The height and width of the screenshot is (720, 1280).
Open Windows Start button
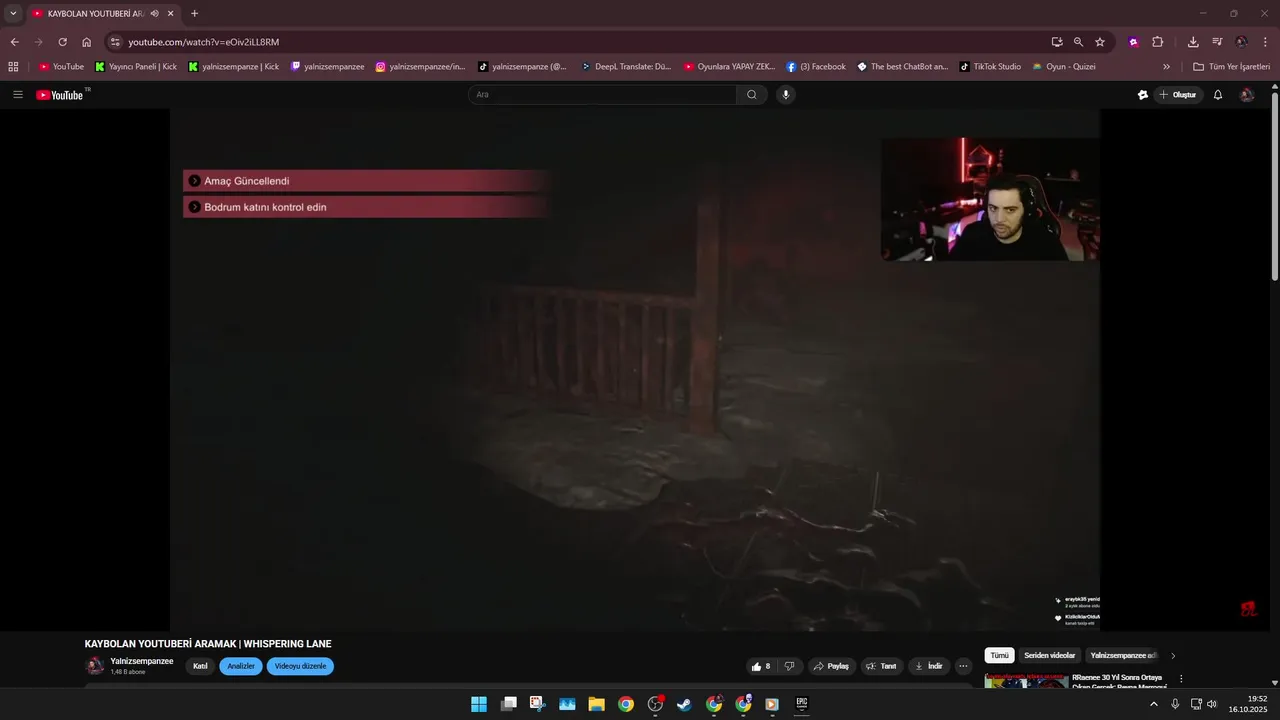[x=479, y=704]
